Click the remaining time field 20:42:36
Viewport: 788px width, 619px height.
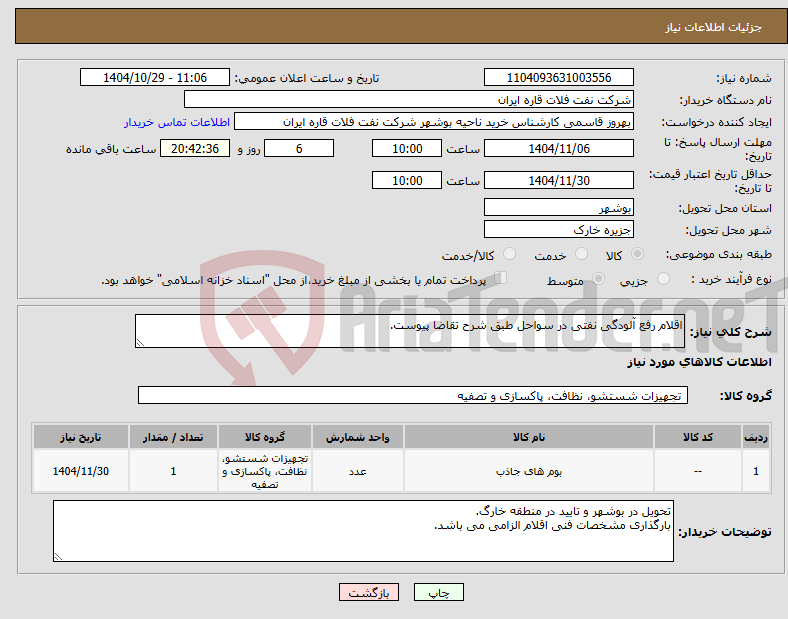pyautogui.click(x=195, y=149)
